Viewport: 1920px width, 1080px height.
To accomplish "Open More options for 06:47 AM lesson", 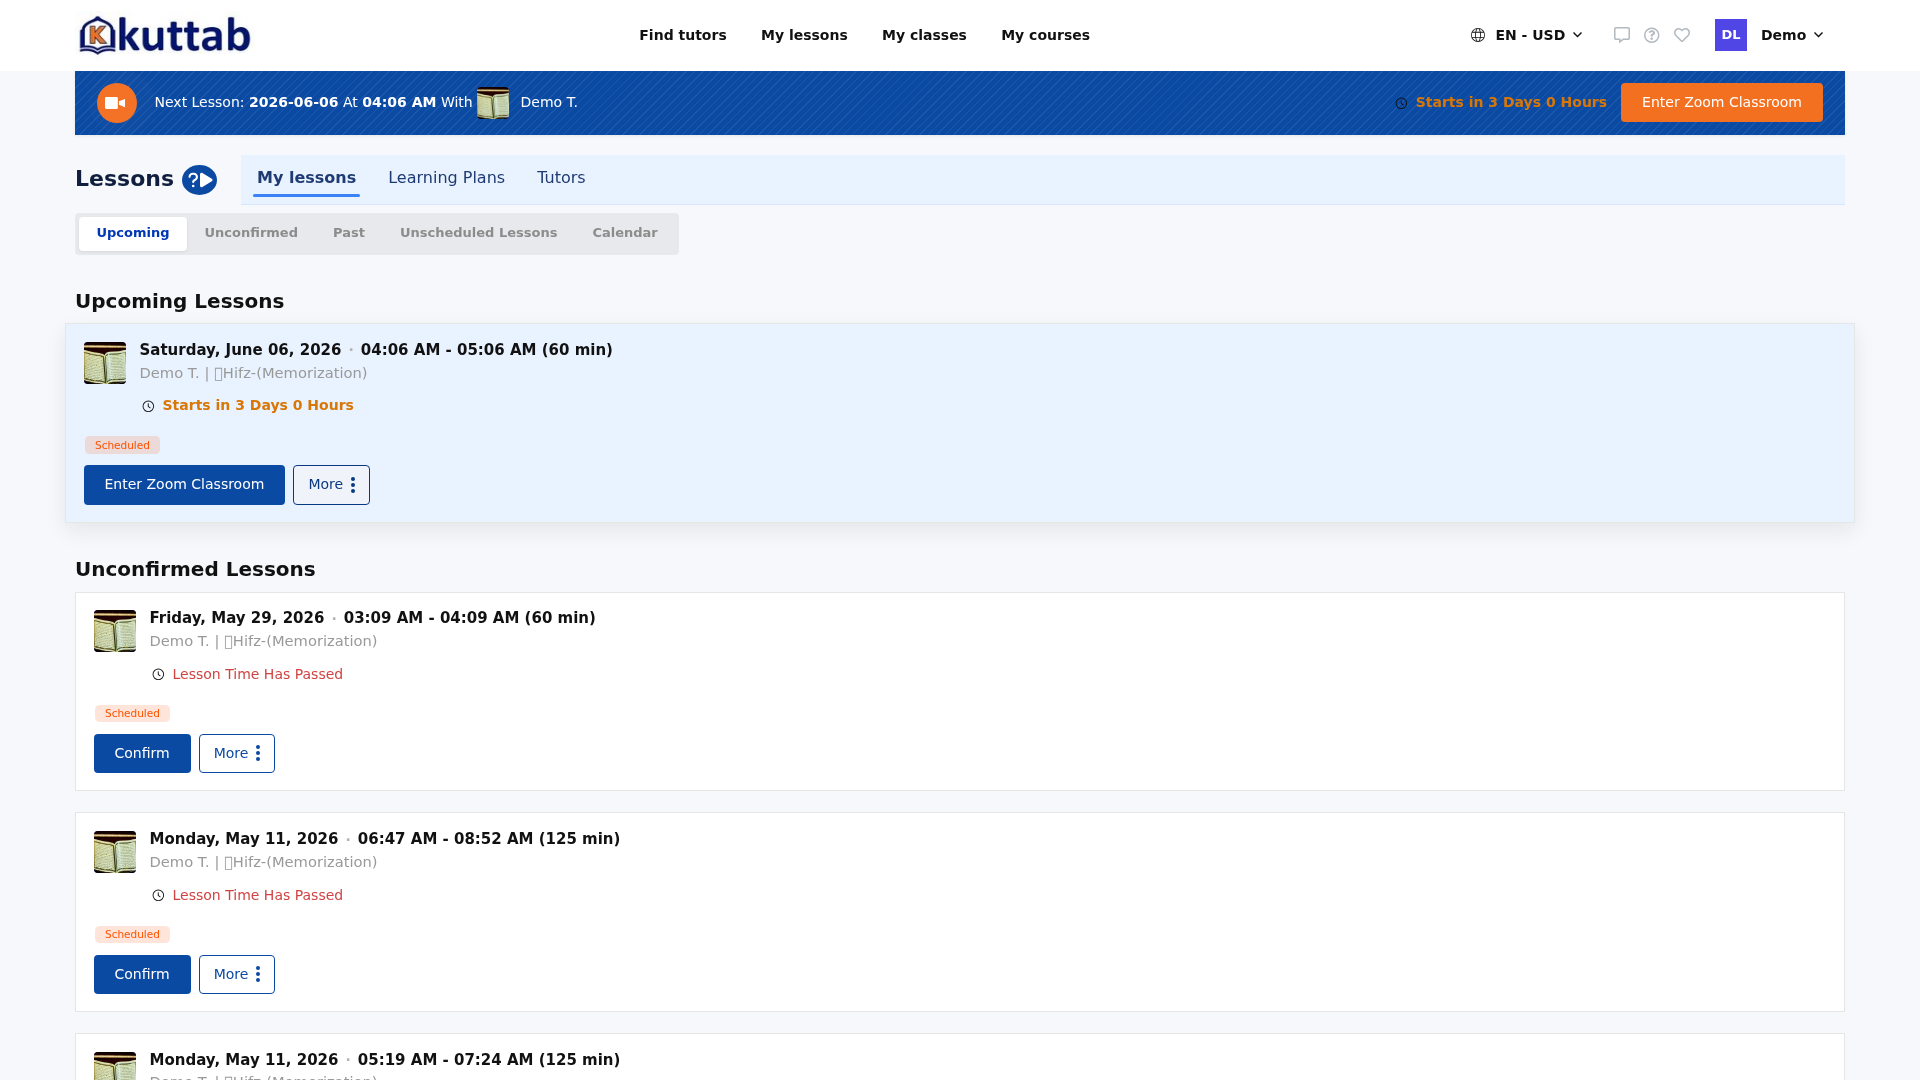I will [x=237, y=975].
